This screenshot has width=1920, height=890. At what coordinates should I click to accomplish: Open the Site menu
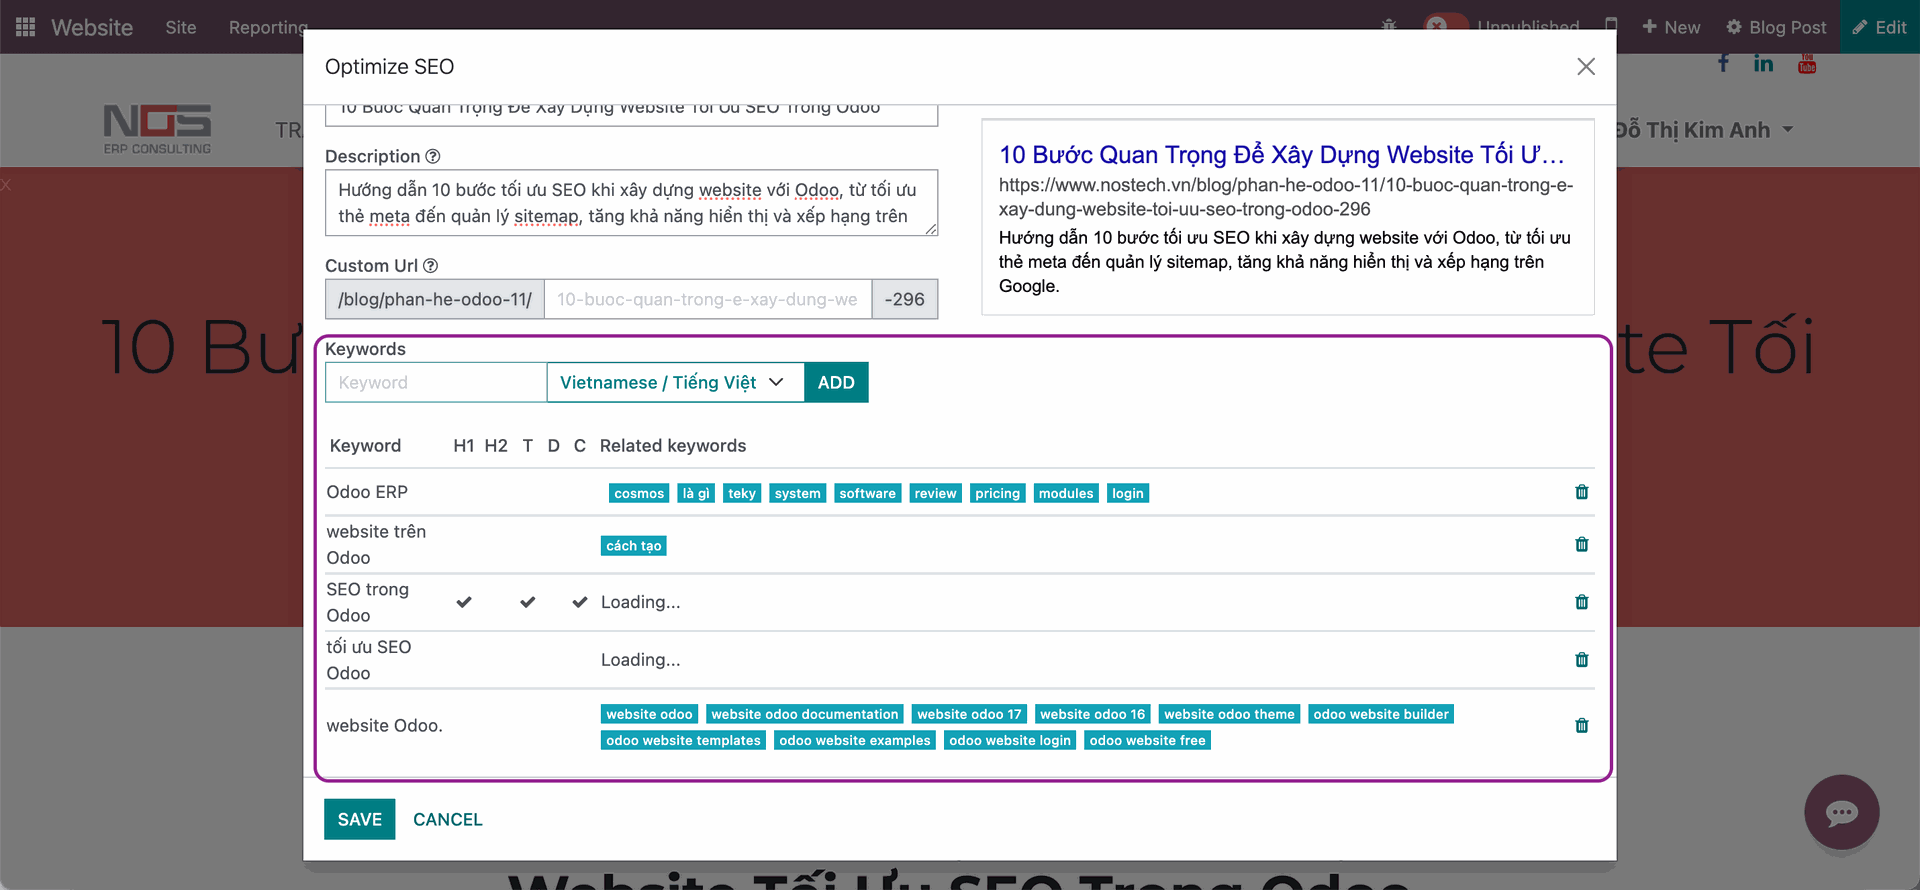[x=181, y=27]
